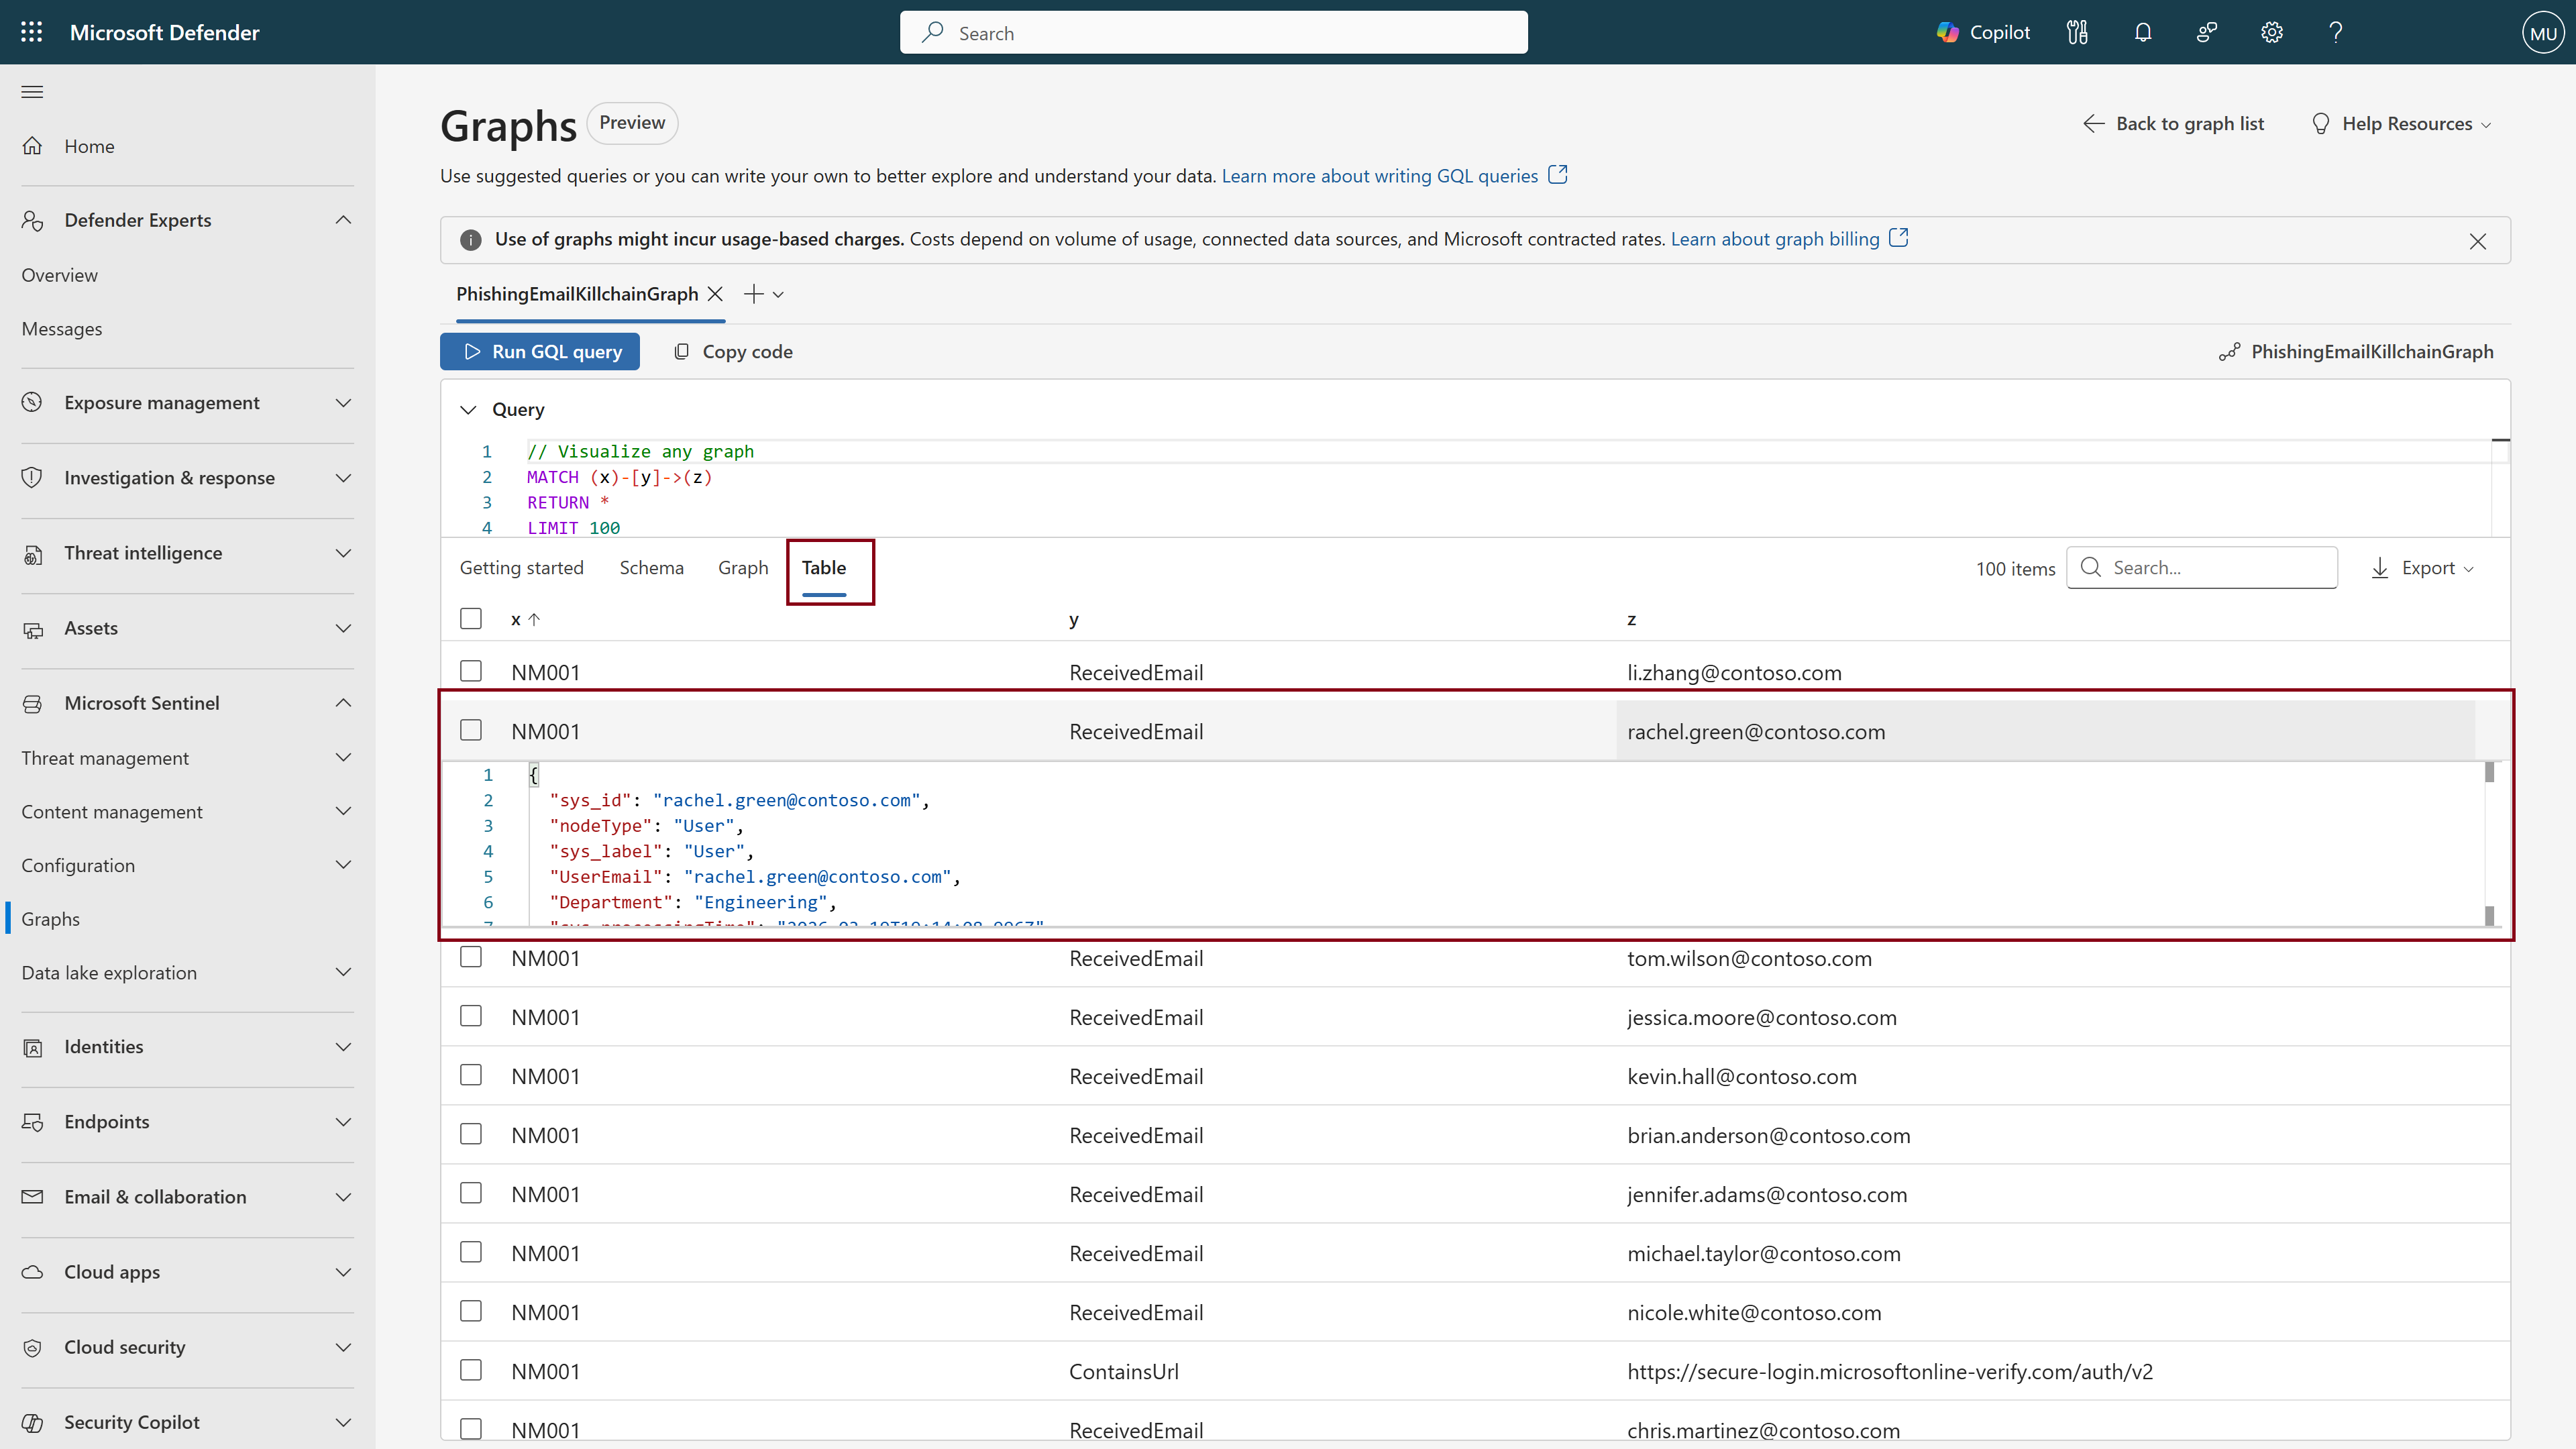Collapse navigation with the hamburger icon

click(x=32, y=92)
